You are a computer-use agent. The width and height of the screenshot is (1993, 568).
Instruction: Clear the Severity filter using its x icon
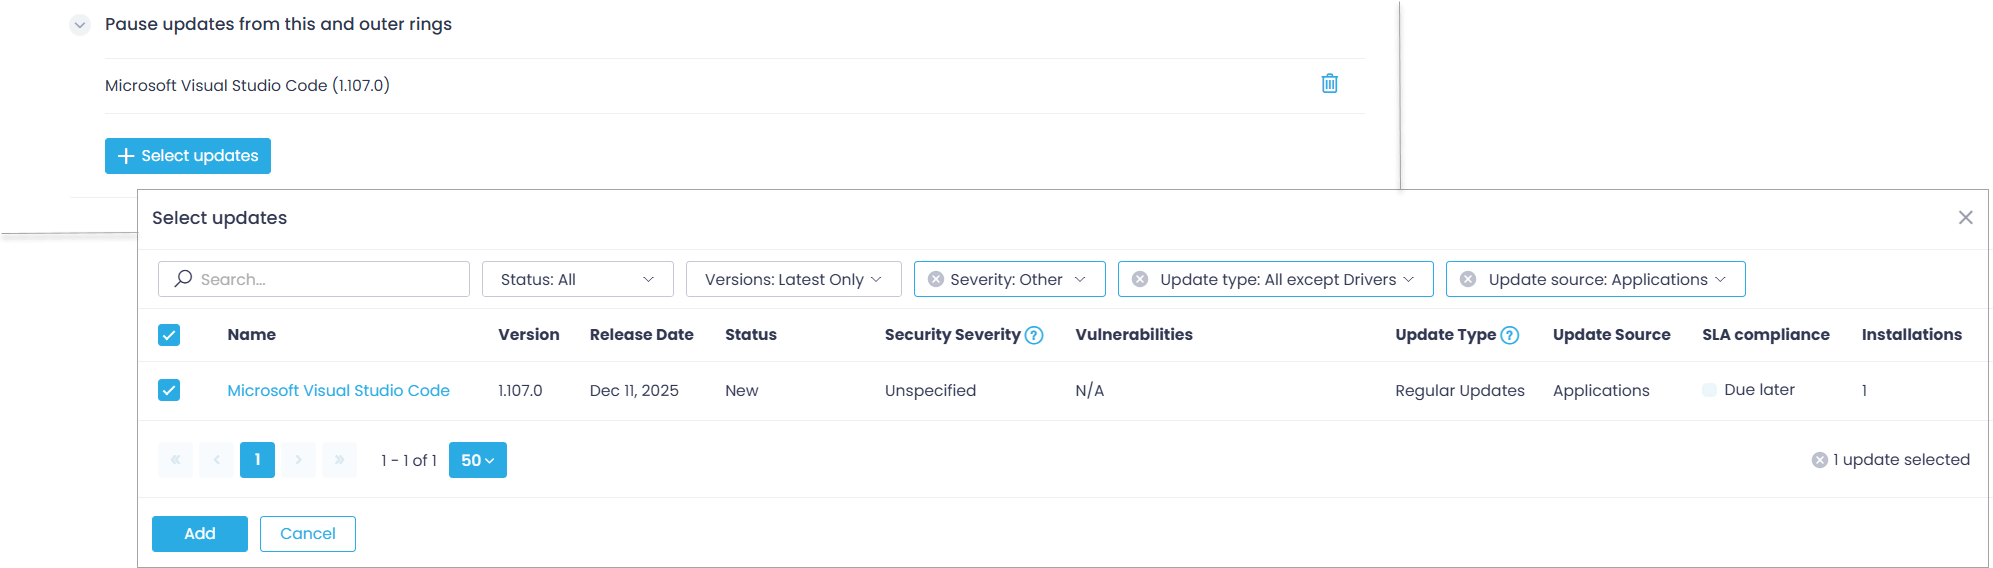(x=935, y=280)
